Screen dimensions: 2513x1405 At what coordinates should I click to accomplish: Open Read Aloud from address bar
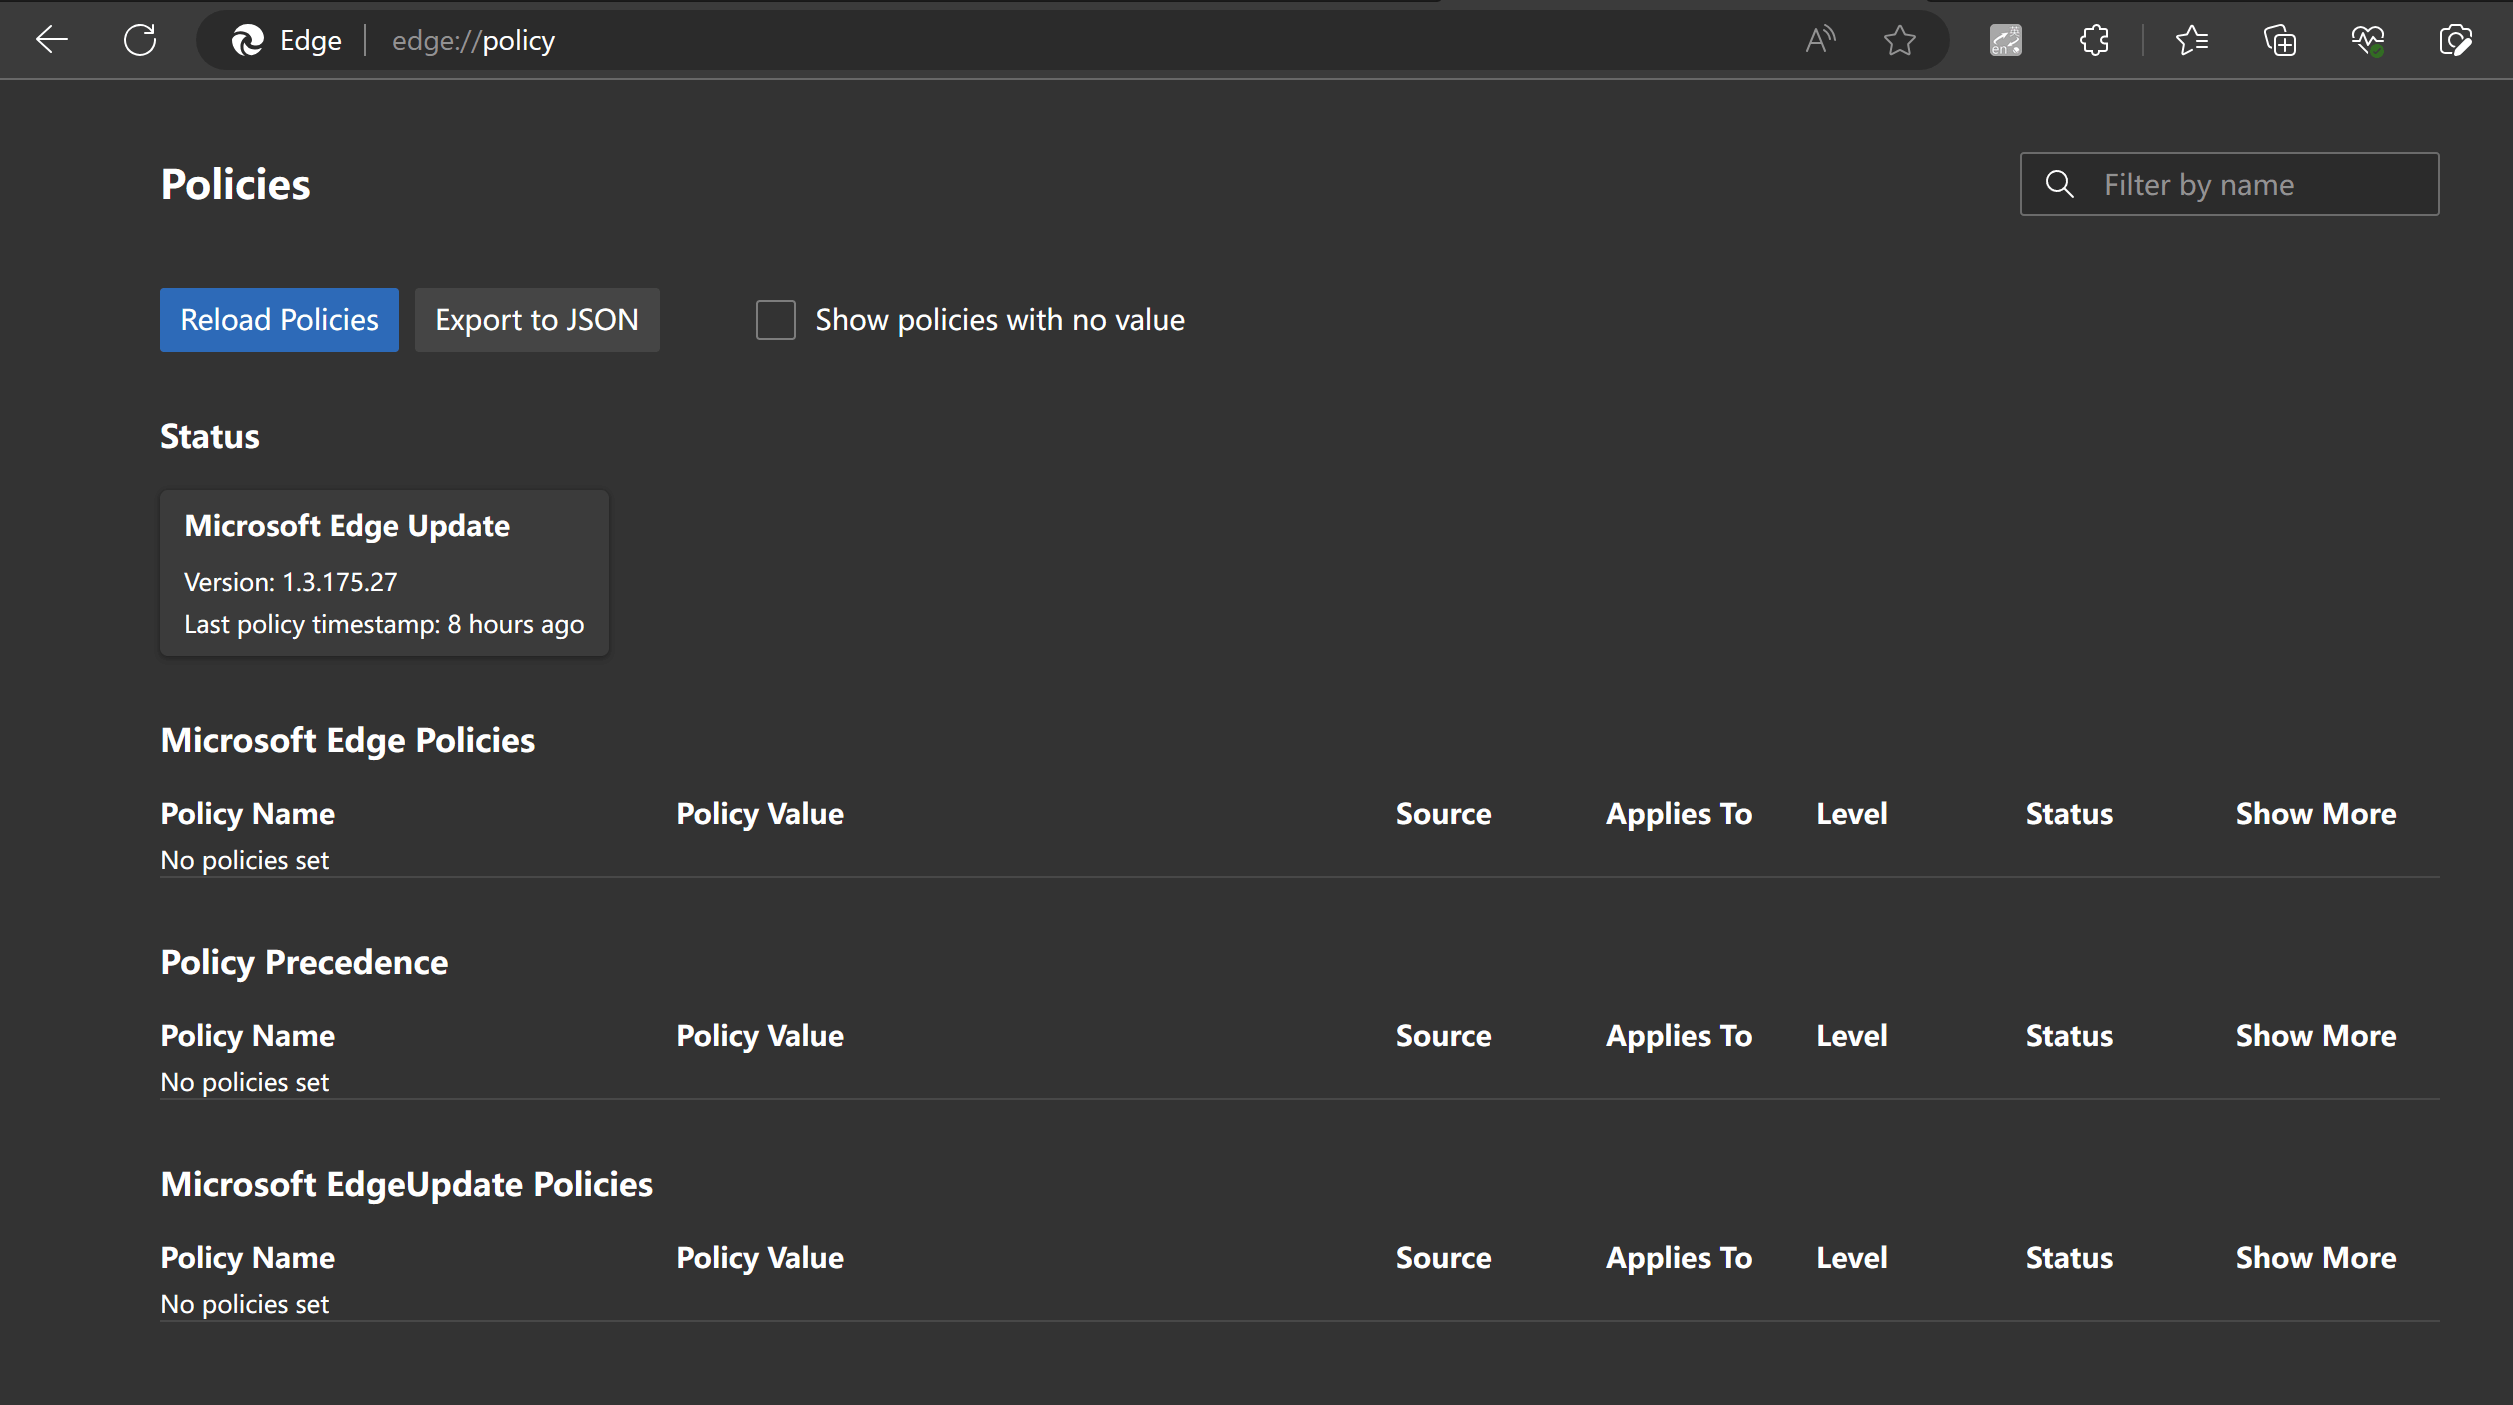(x=1820, y=40)
